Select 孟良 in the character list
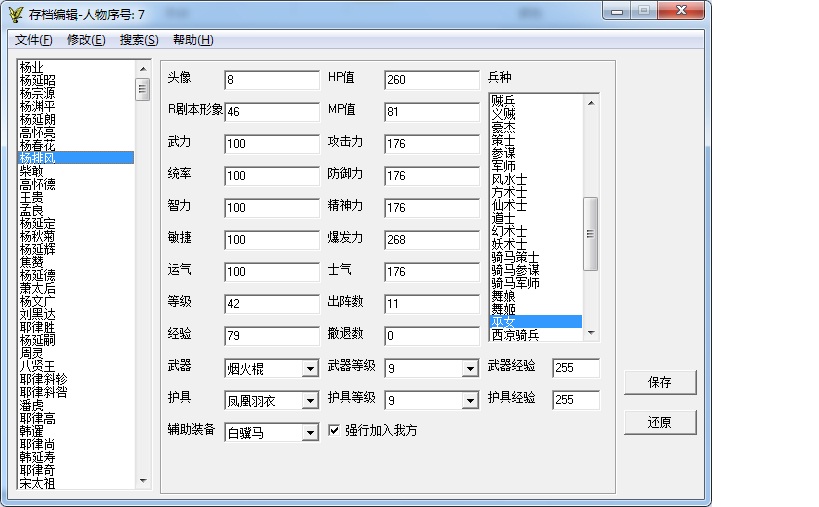This screenshot has width=819, height=507. [76, 210]
